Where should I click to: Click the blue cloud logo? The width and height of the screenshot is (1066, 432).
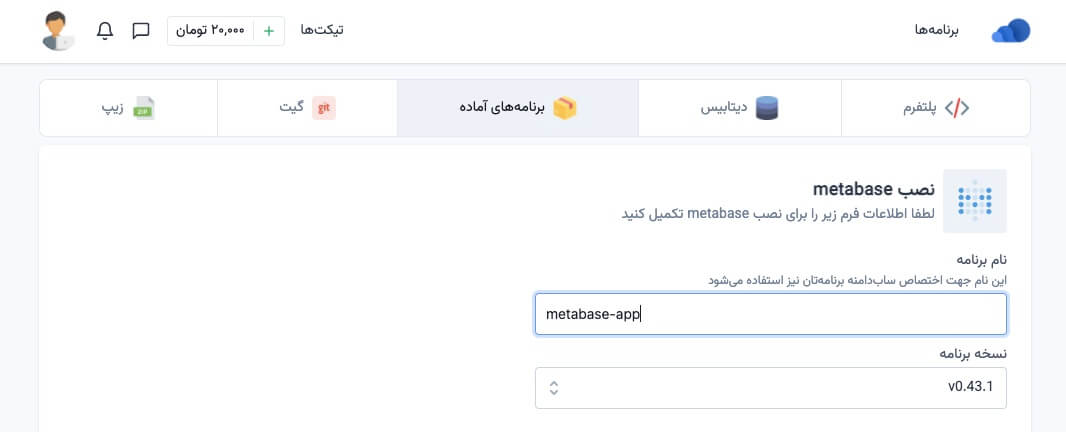(x=1010, y=31)
